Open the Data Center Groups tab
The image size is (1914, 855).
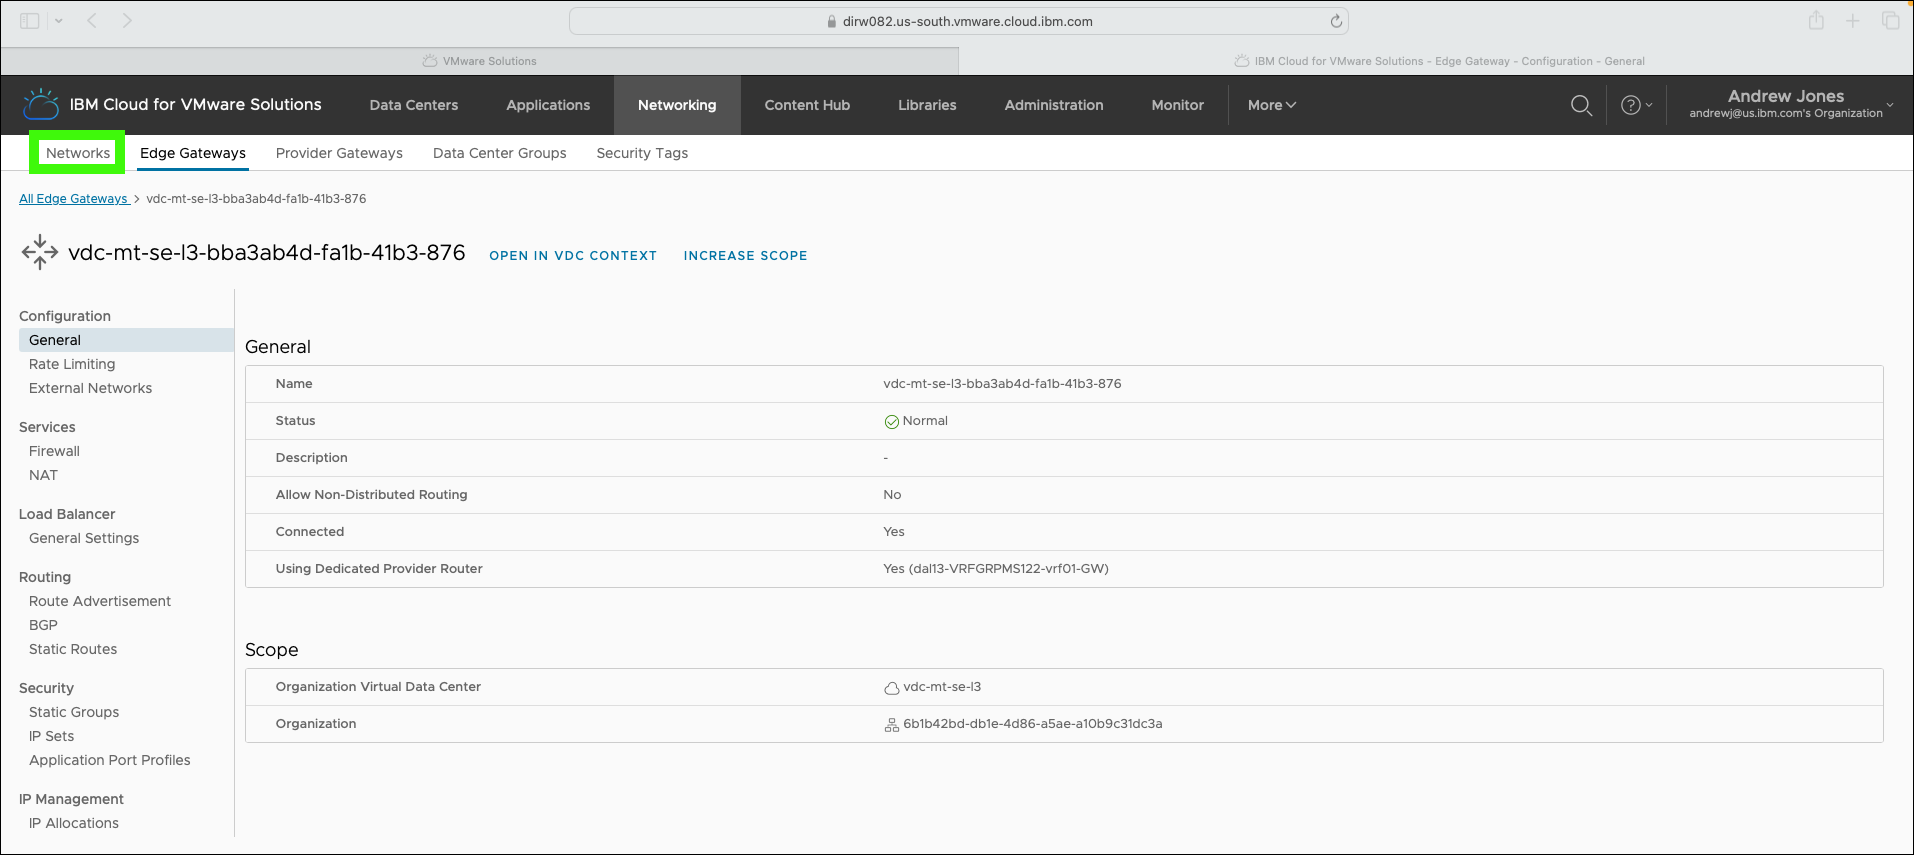[500, 153]
